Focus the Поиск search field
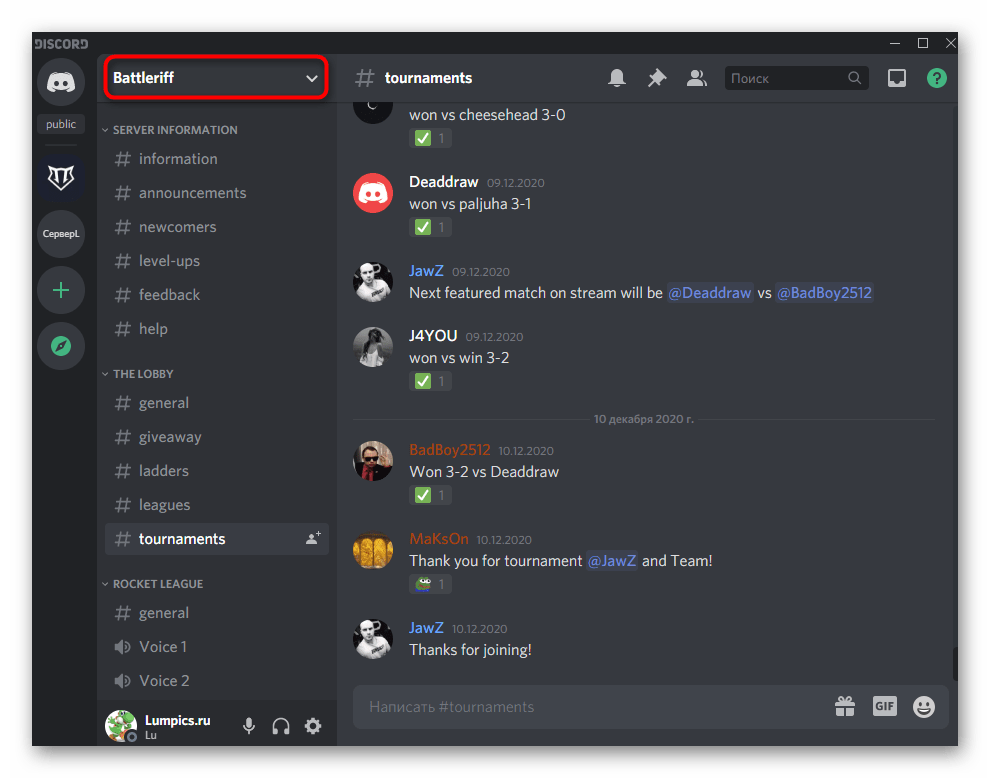 tap(796, 78)
